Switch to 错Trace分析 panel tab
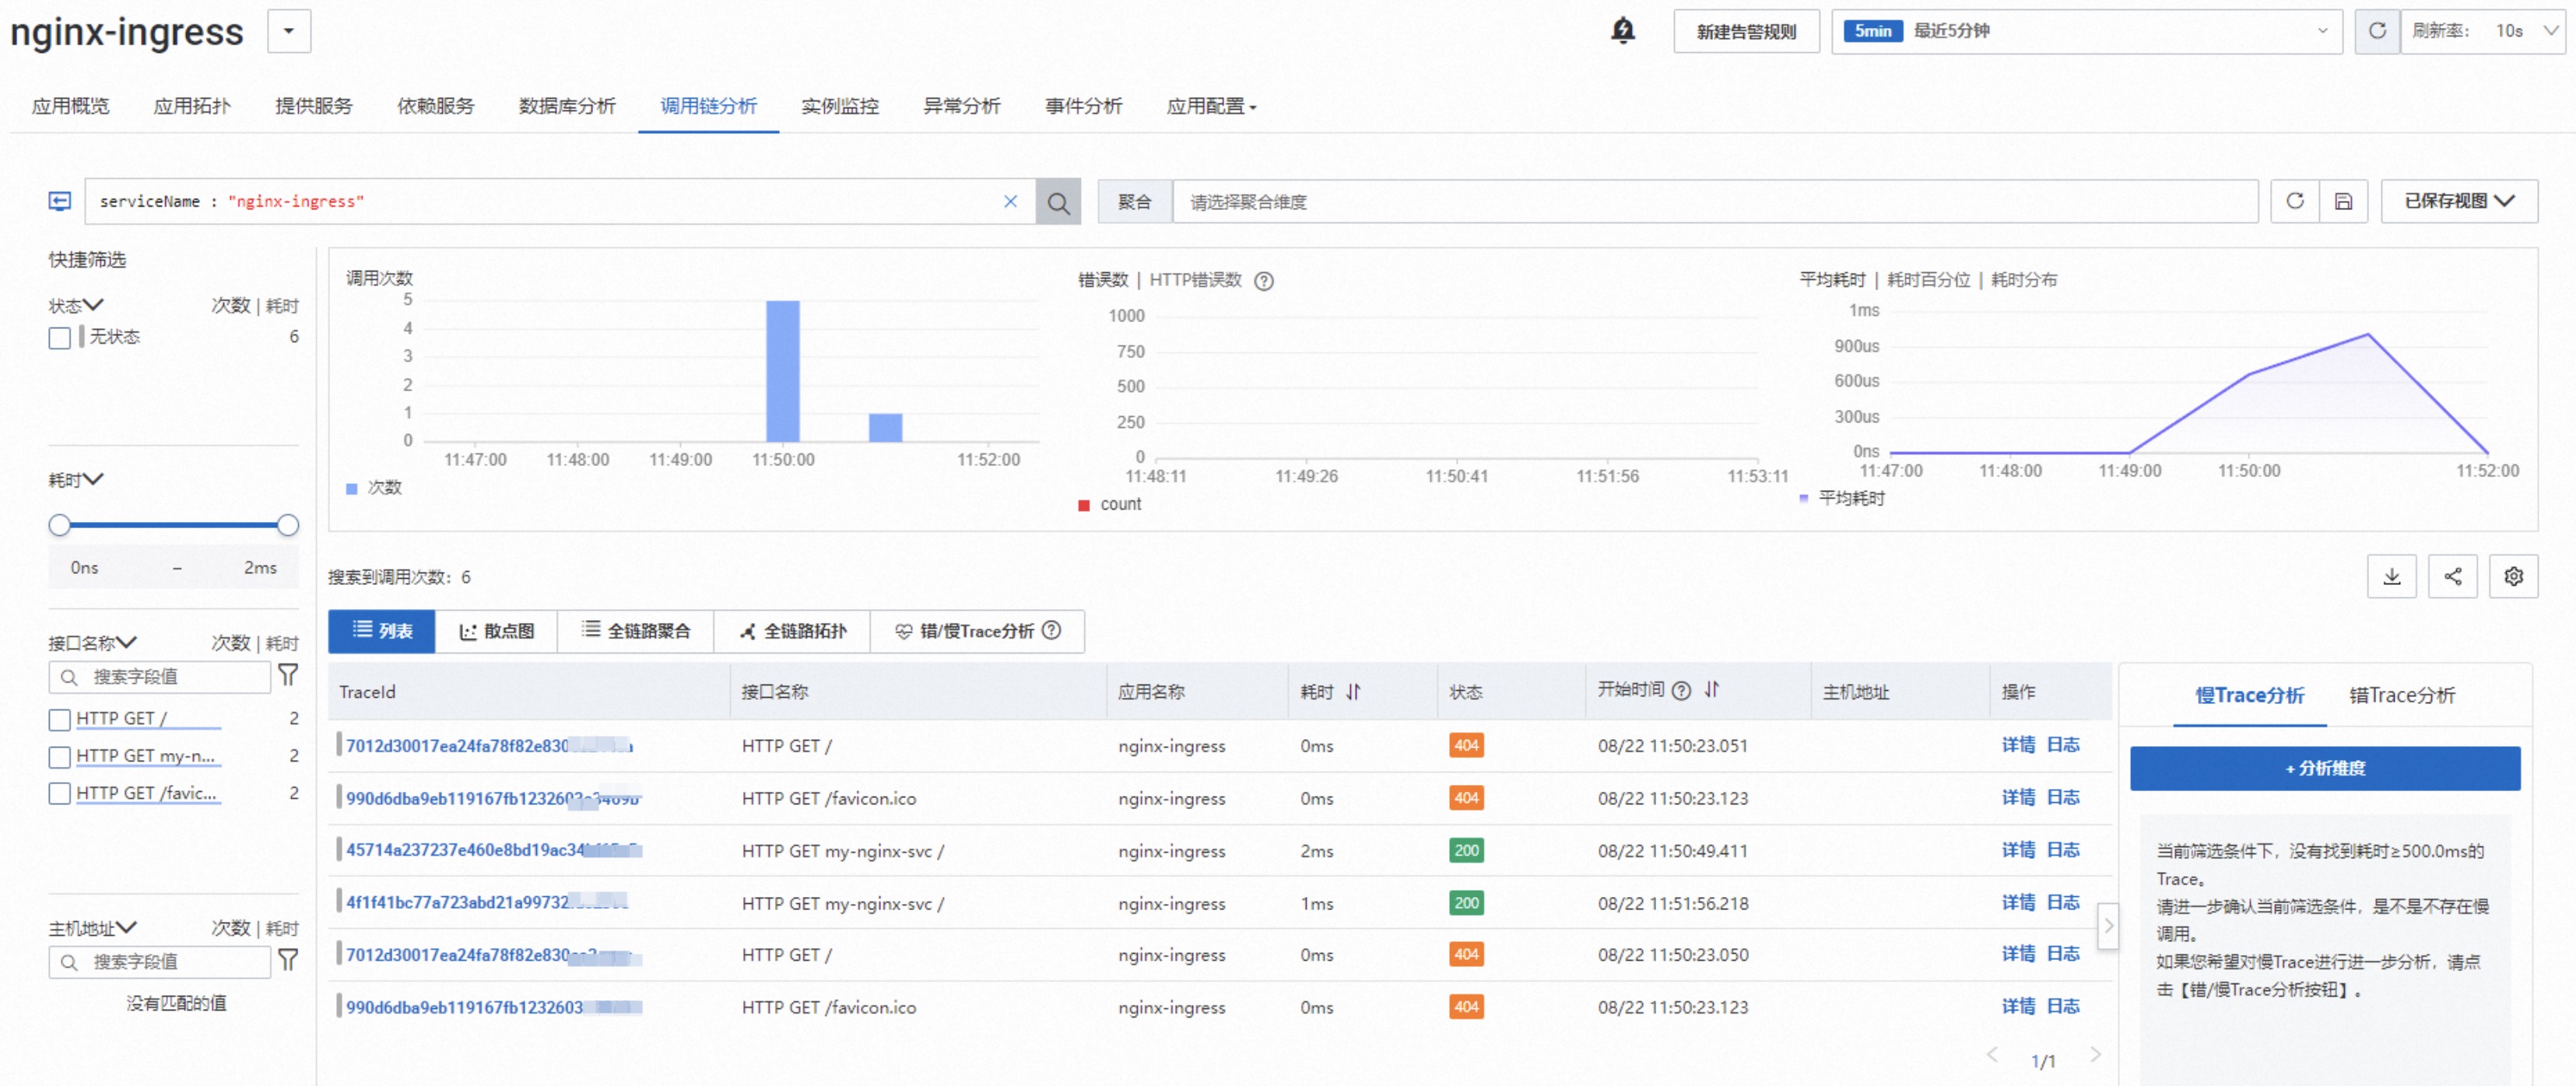 click(2401, 695)
